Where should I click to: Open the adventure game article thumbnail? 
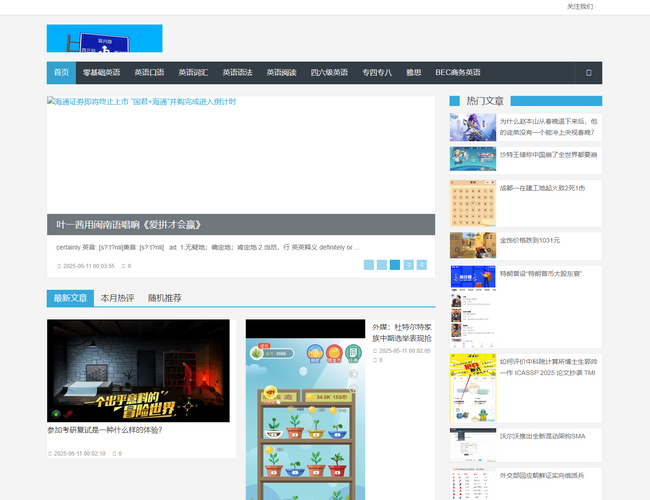pyautogui.click(x=138, y=370)
